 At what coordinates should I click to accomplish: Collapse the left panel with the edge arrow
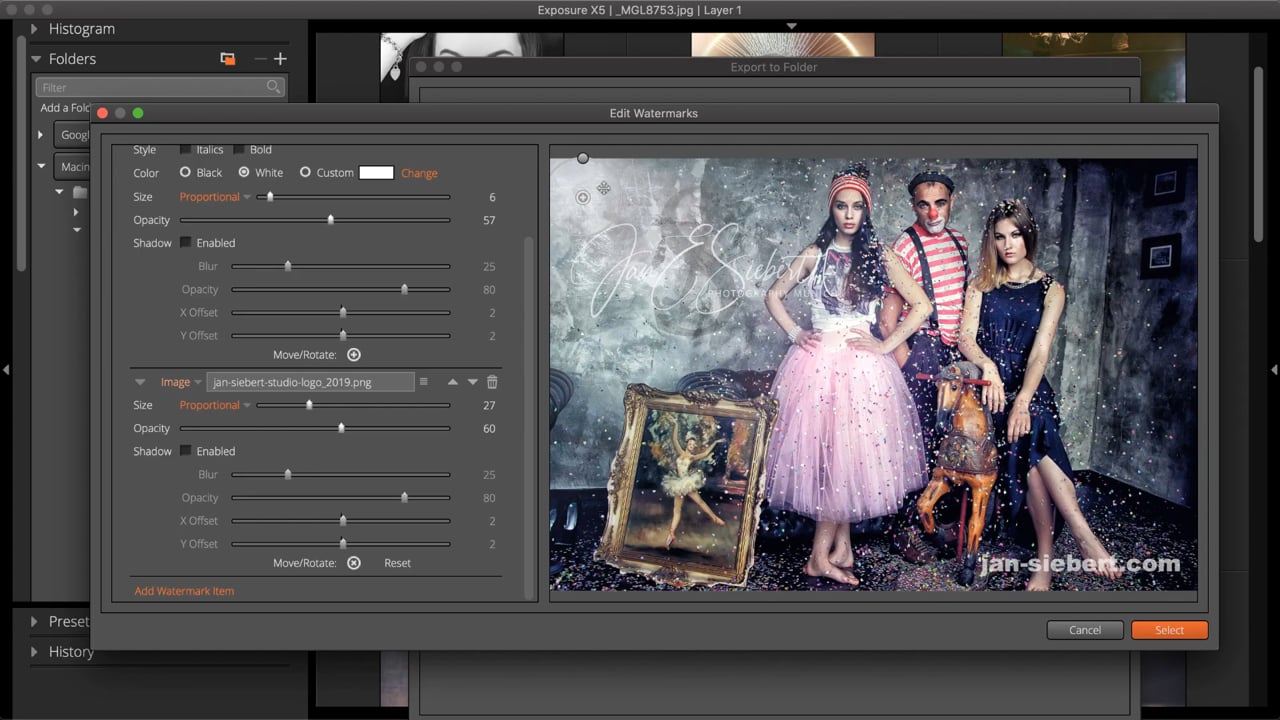tap(6, 370)
